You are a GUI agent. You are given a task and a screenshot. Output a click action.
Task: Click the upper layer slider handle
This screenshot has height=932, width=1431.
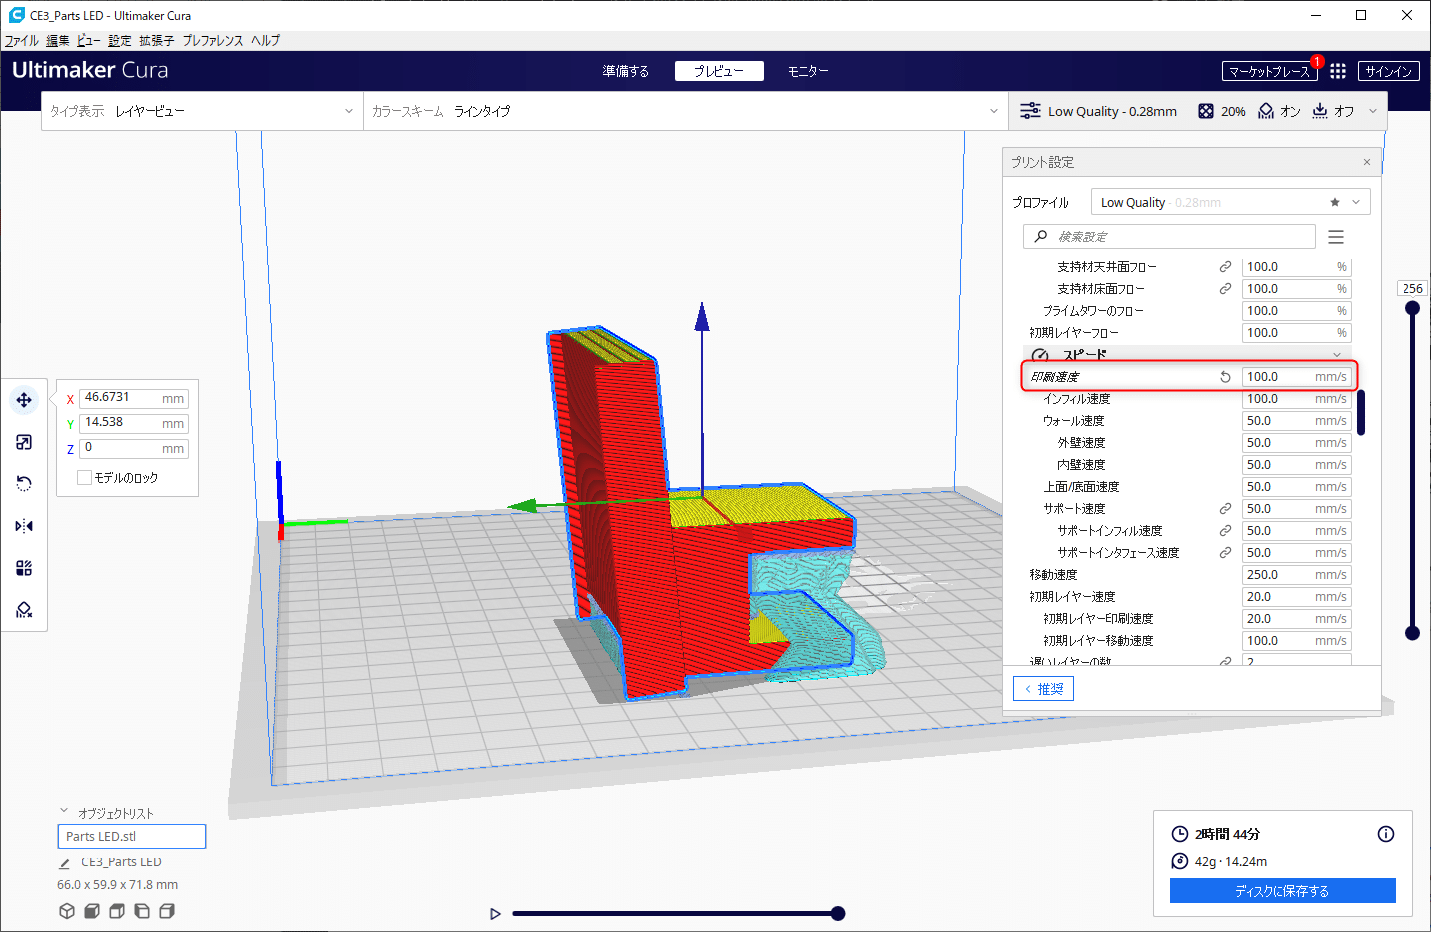pyautogui.click(x=1412, y=308)
